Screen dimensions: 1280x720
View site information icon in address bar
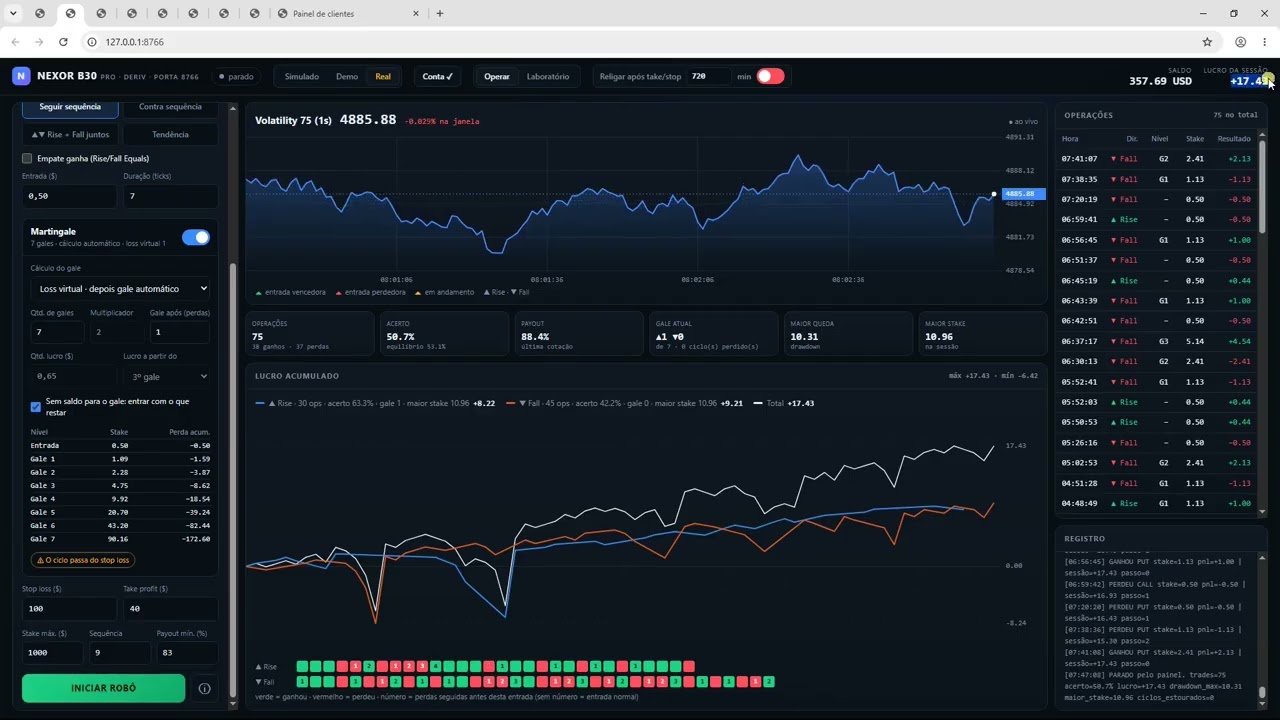tap(91, 42)
